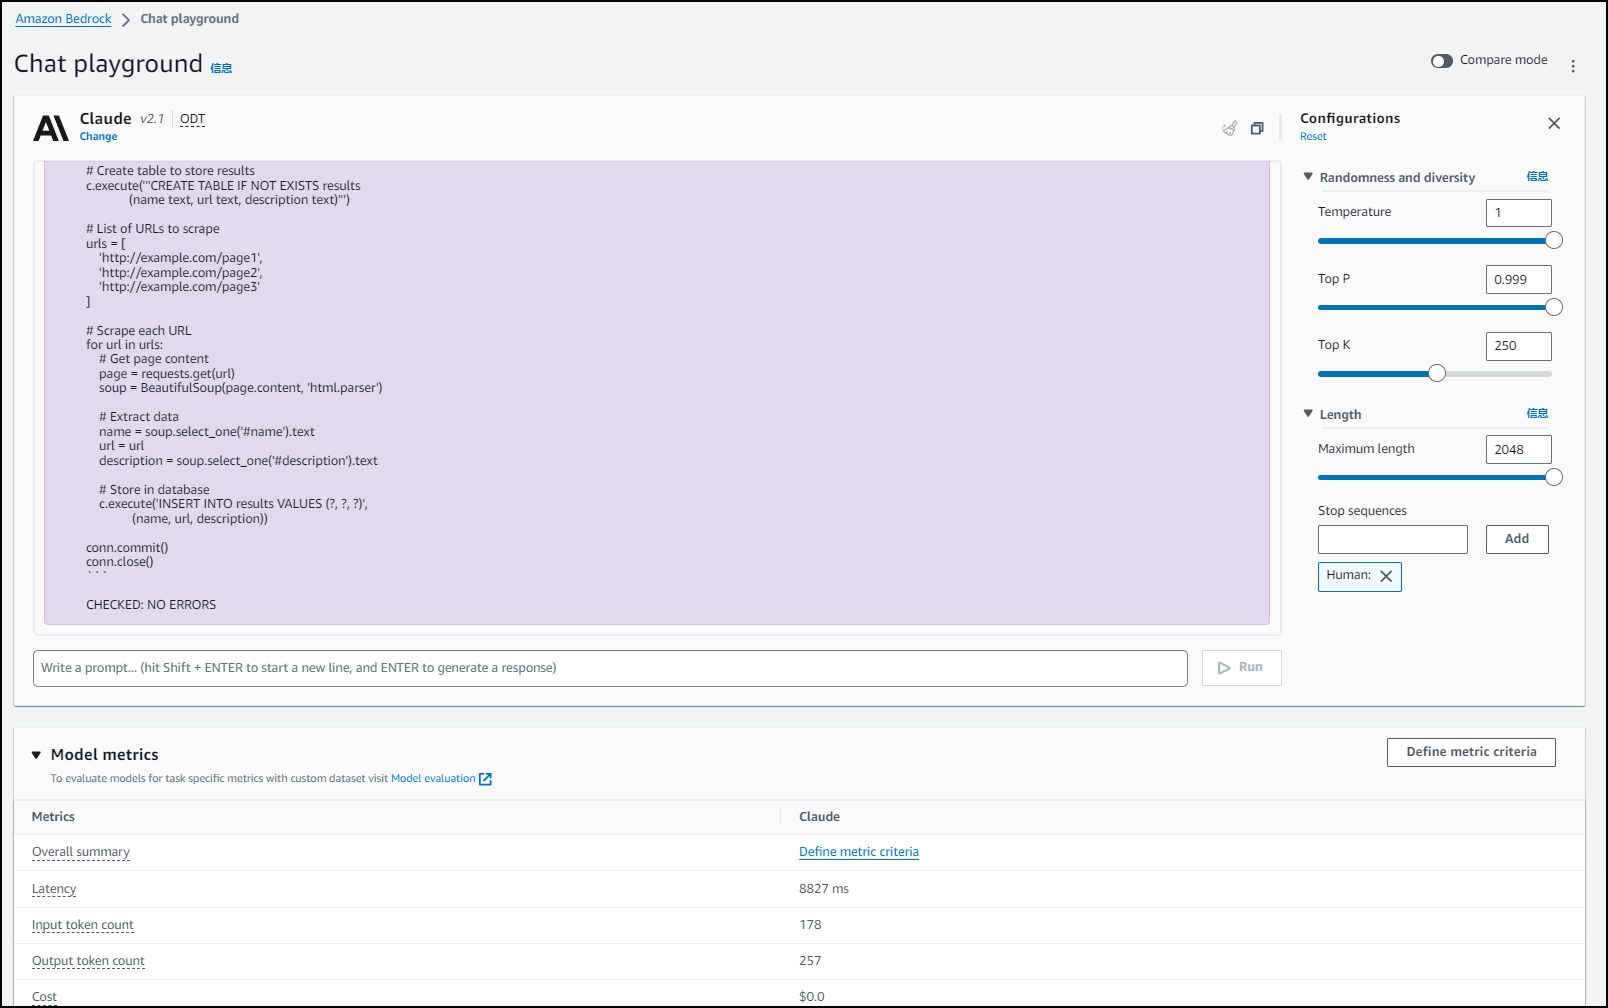
Task: Remove the Human: stop sequence
Action: point(1386,576)
